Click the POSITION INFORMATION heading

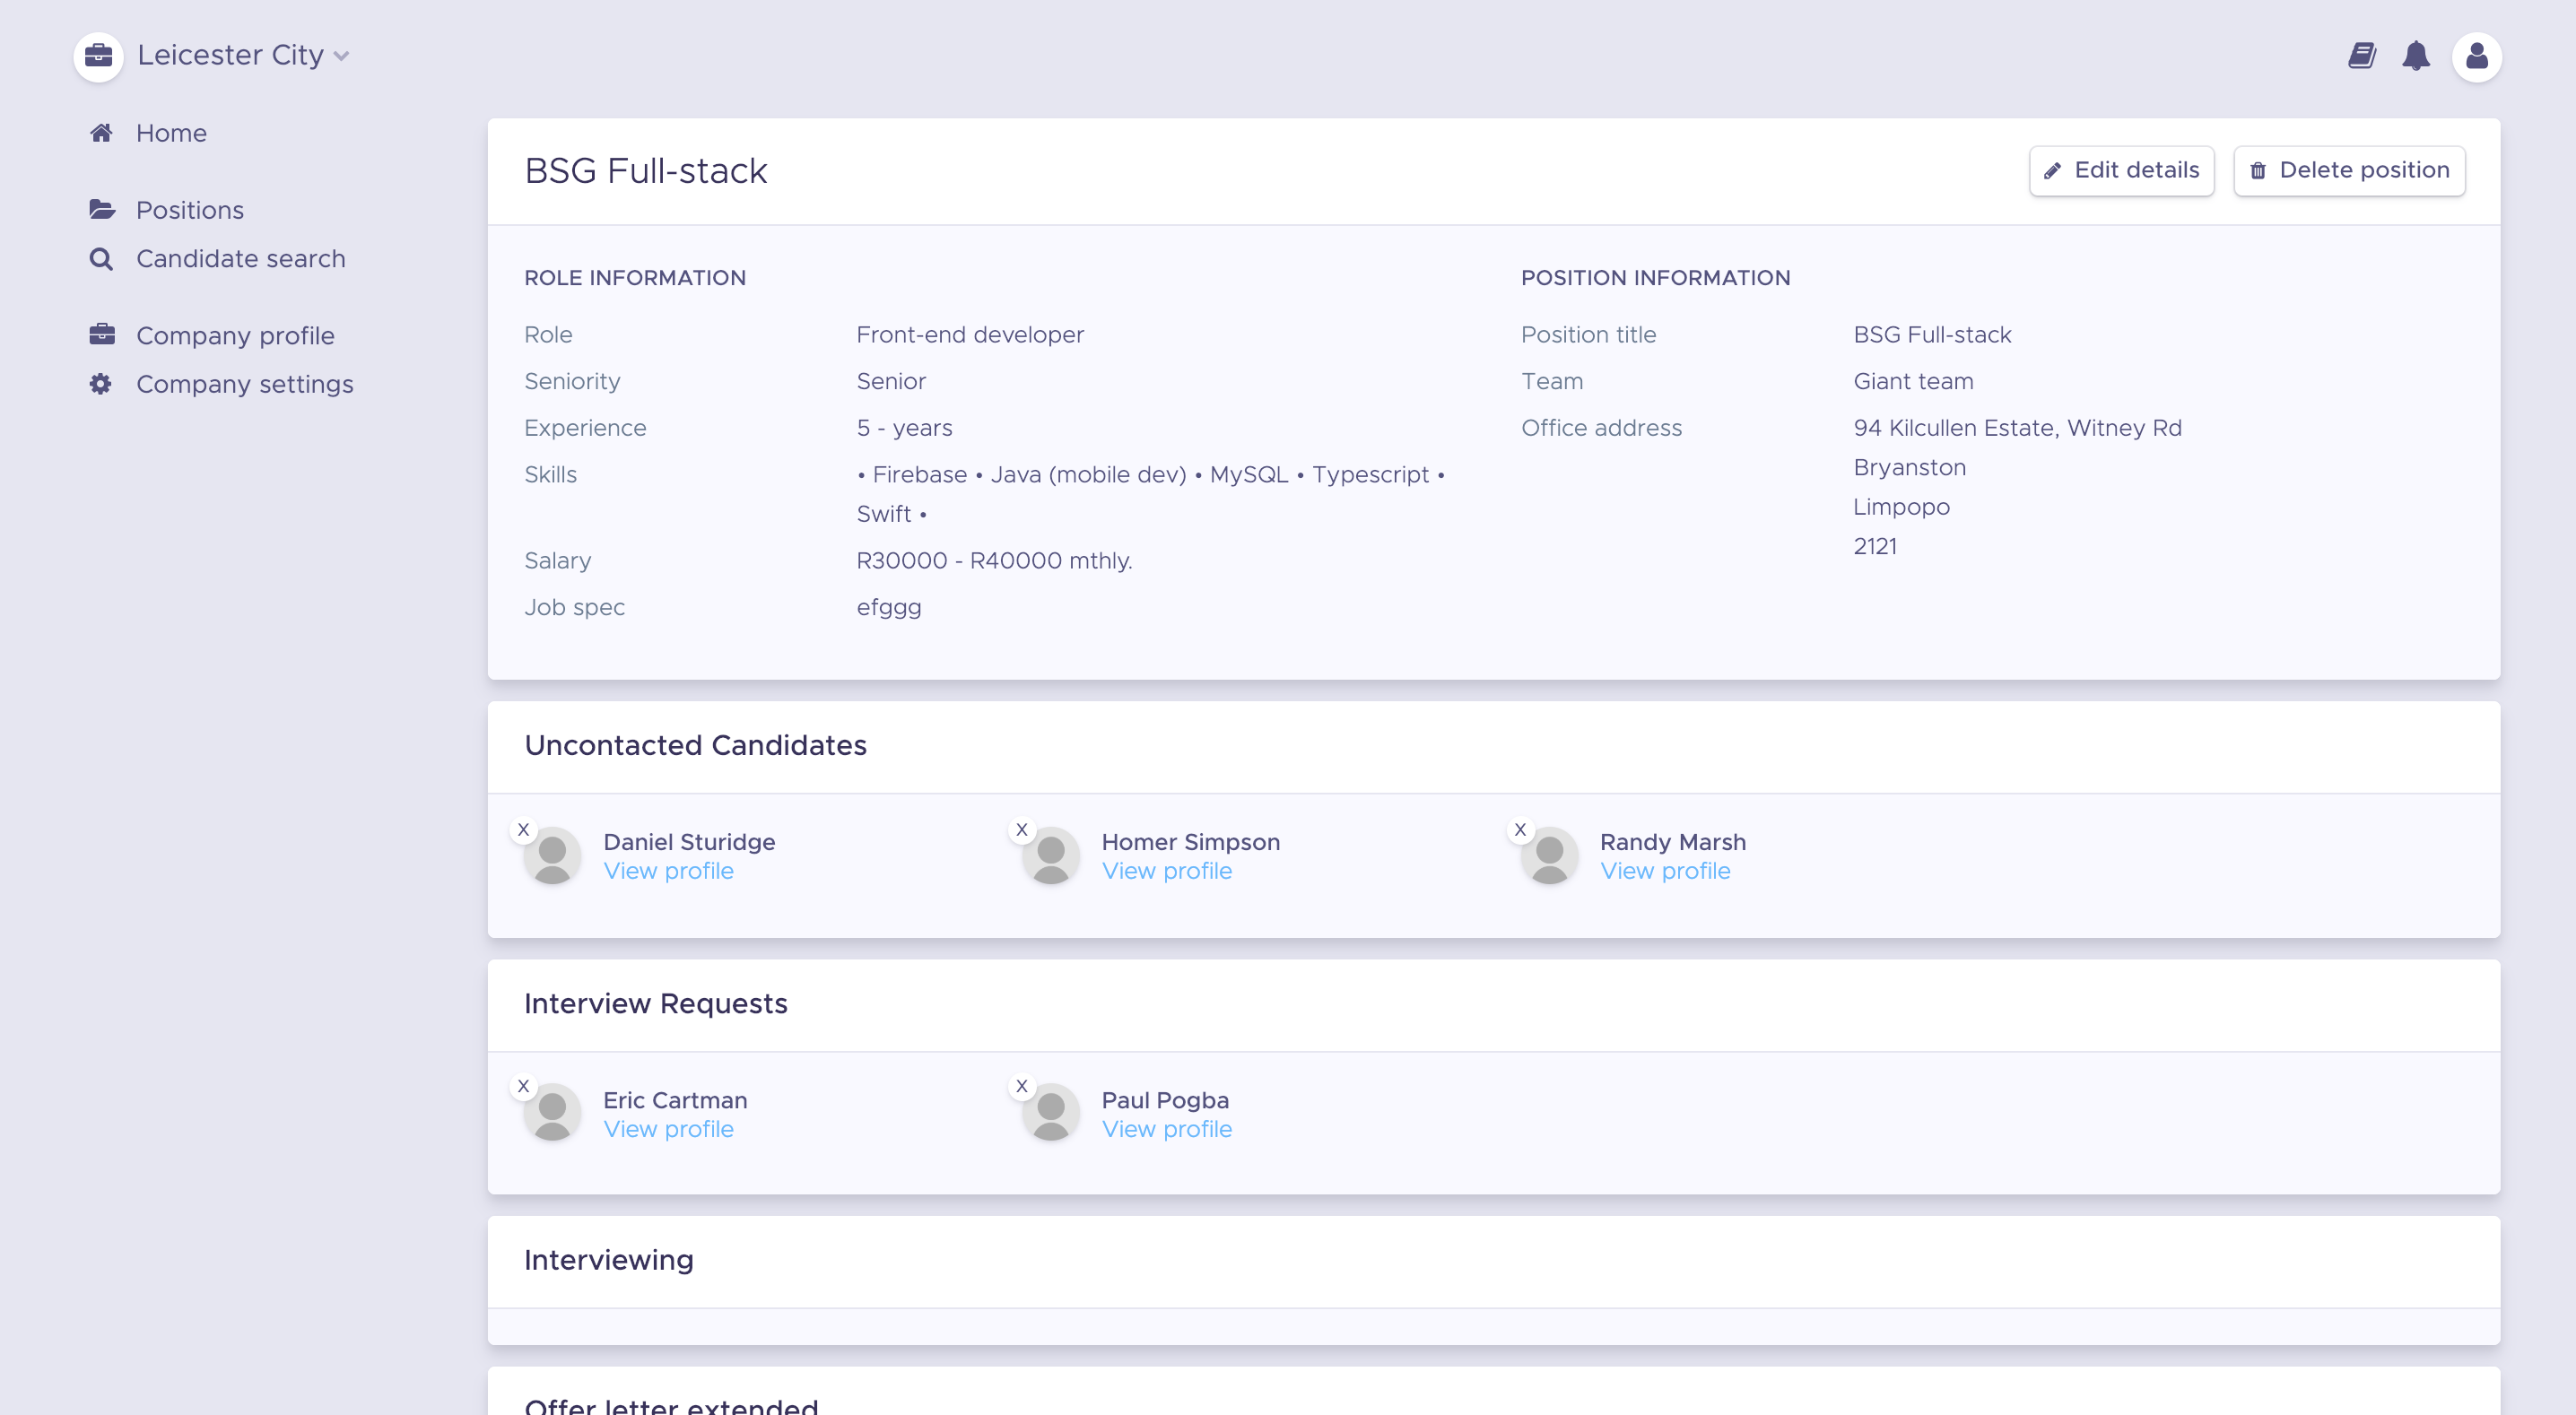1655,278
